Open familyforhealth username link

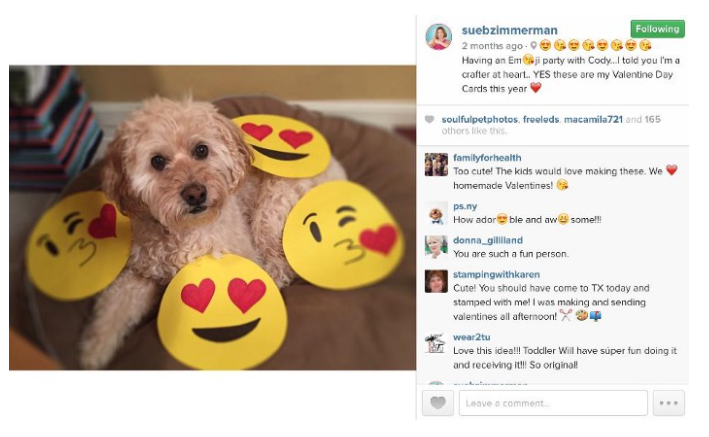tap(487, 157)
